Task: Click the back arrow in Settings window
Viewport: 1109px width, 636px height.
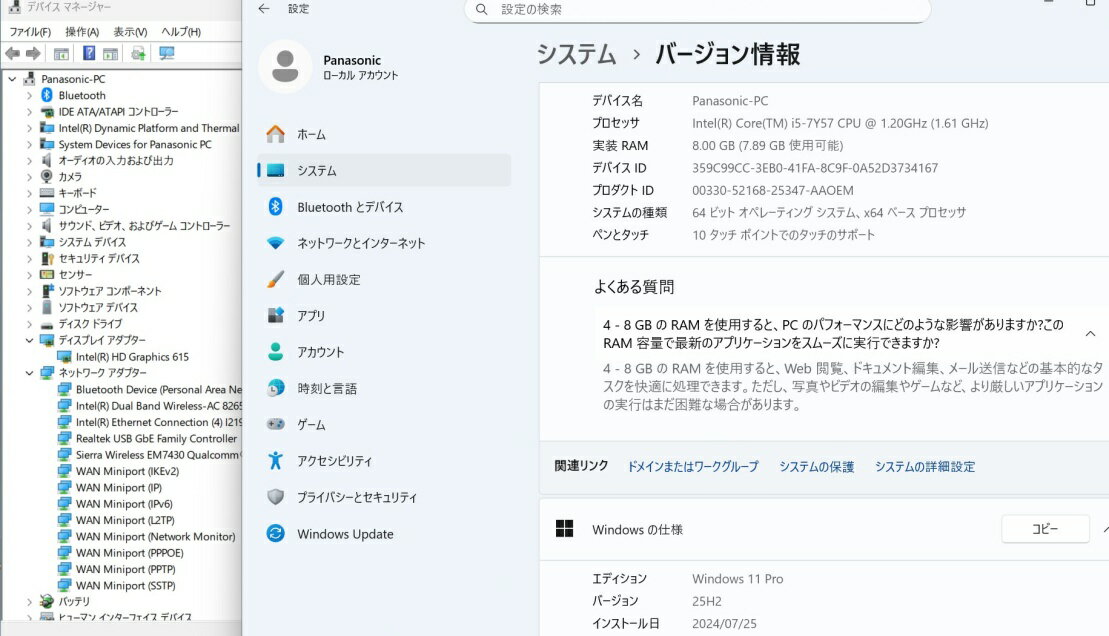Action: (264, 9)
